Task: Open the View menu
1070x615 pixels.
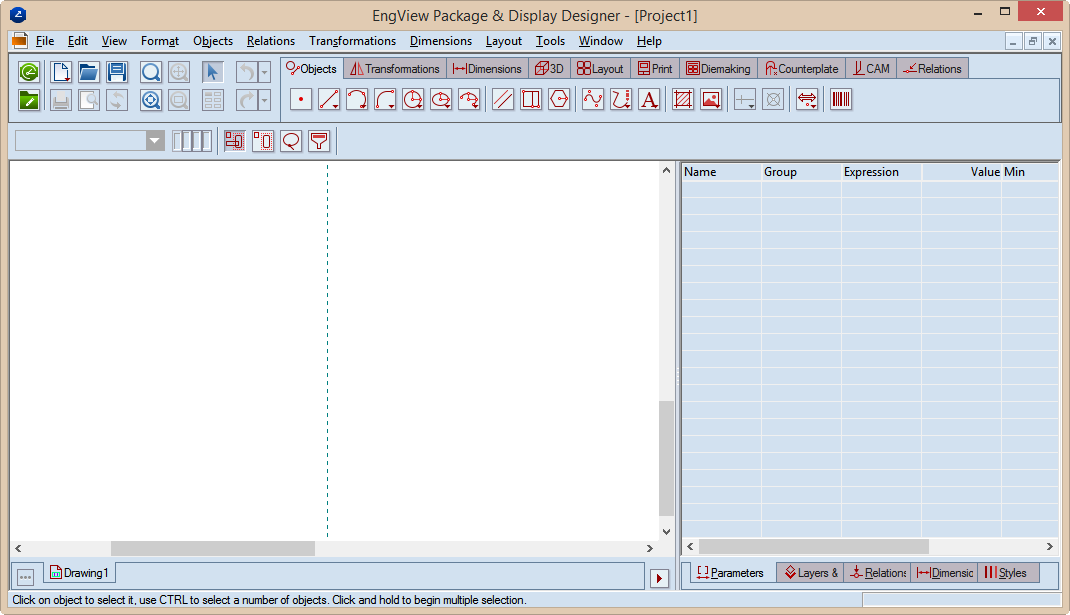Action: point(114,41)
